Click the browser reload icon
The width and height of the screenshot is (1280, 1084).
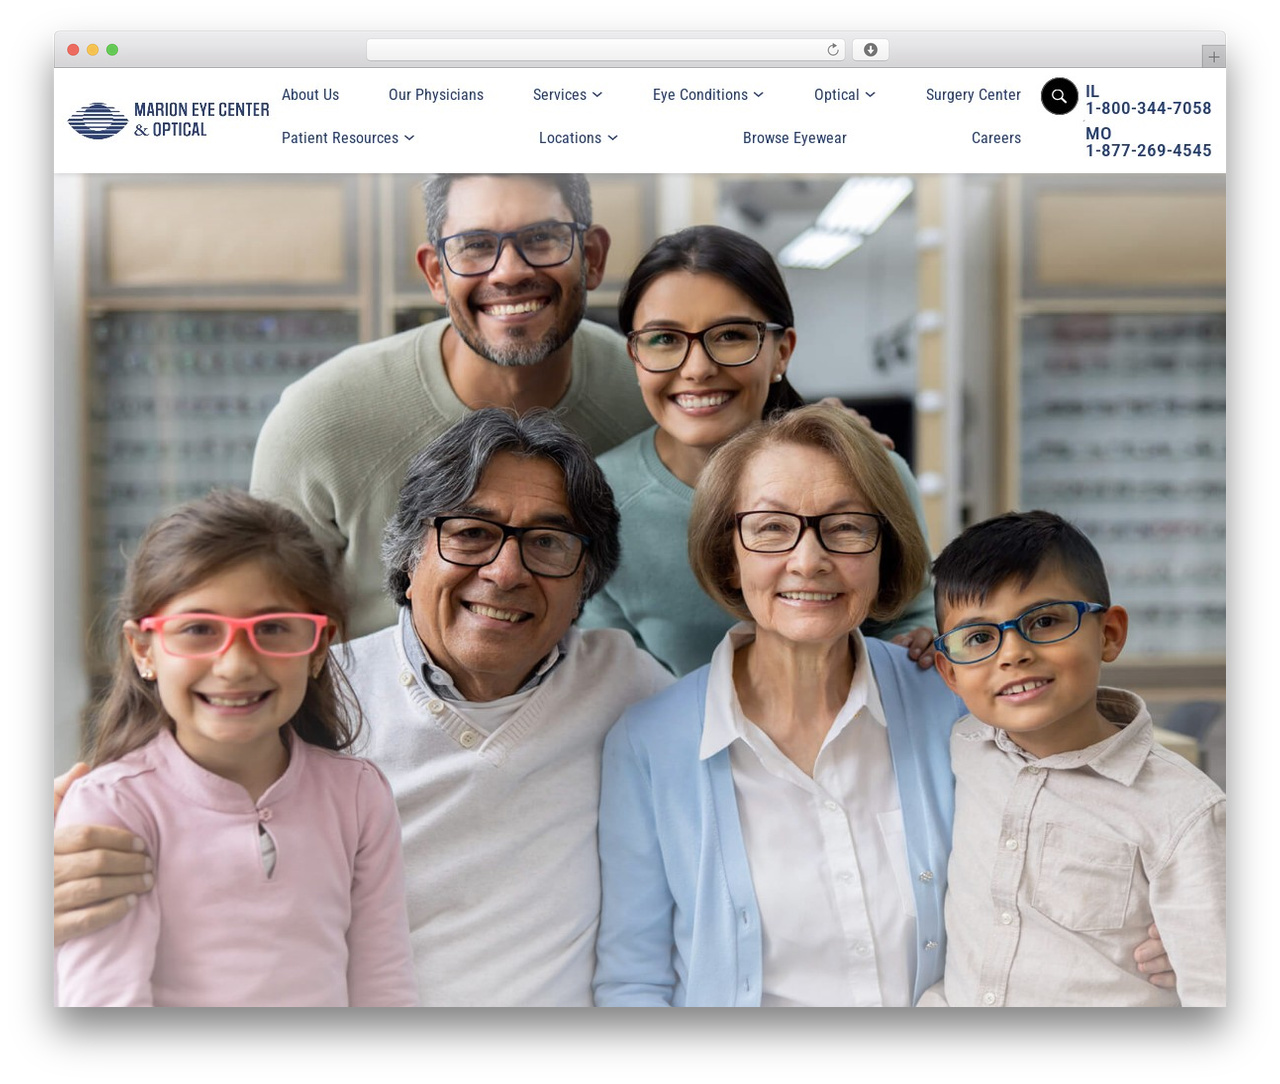point(833,50)
